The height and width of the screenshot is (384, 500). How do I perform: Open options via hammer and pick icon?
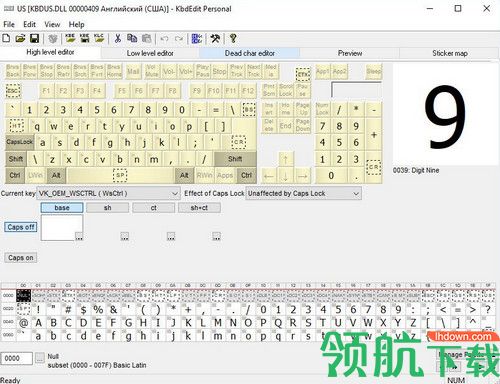pyautogui.click(x=215, y=38)
